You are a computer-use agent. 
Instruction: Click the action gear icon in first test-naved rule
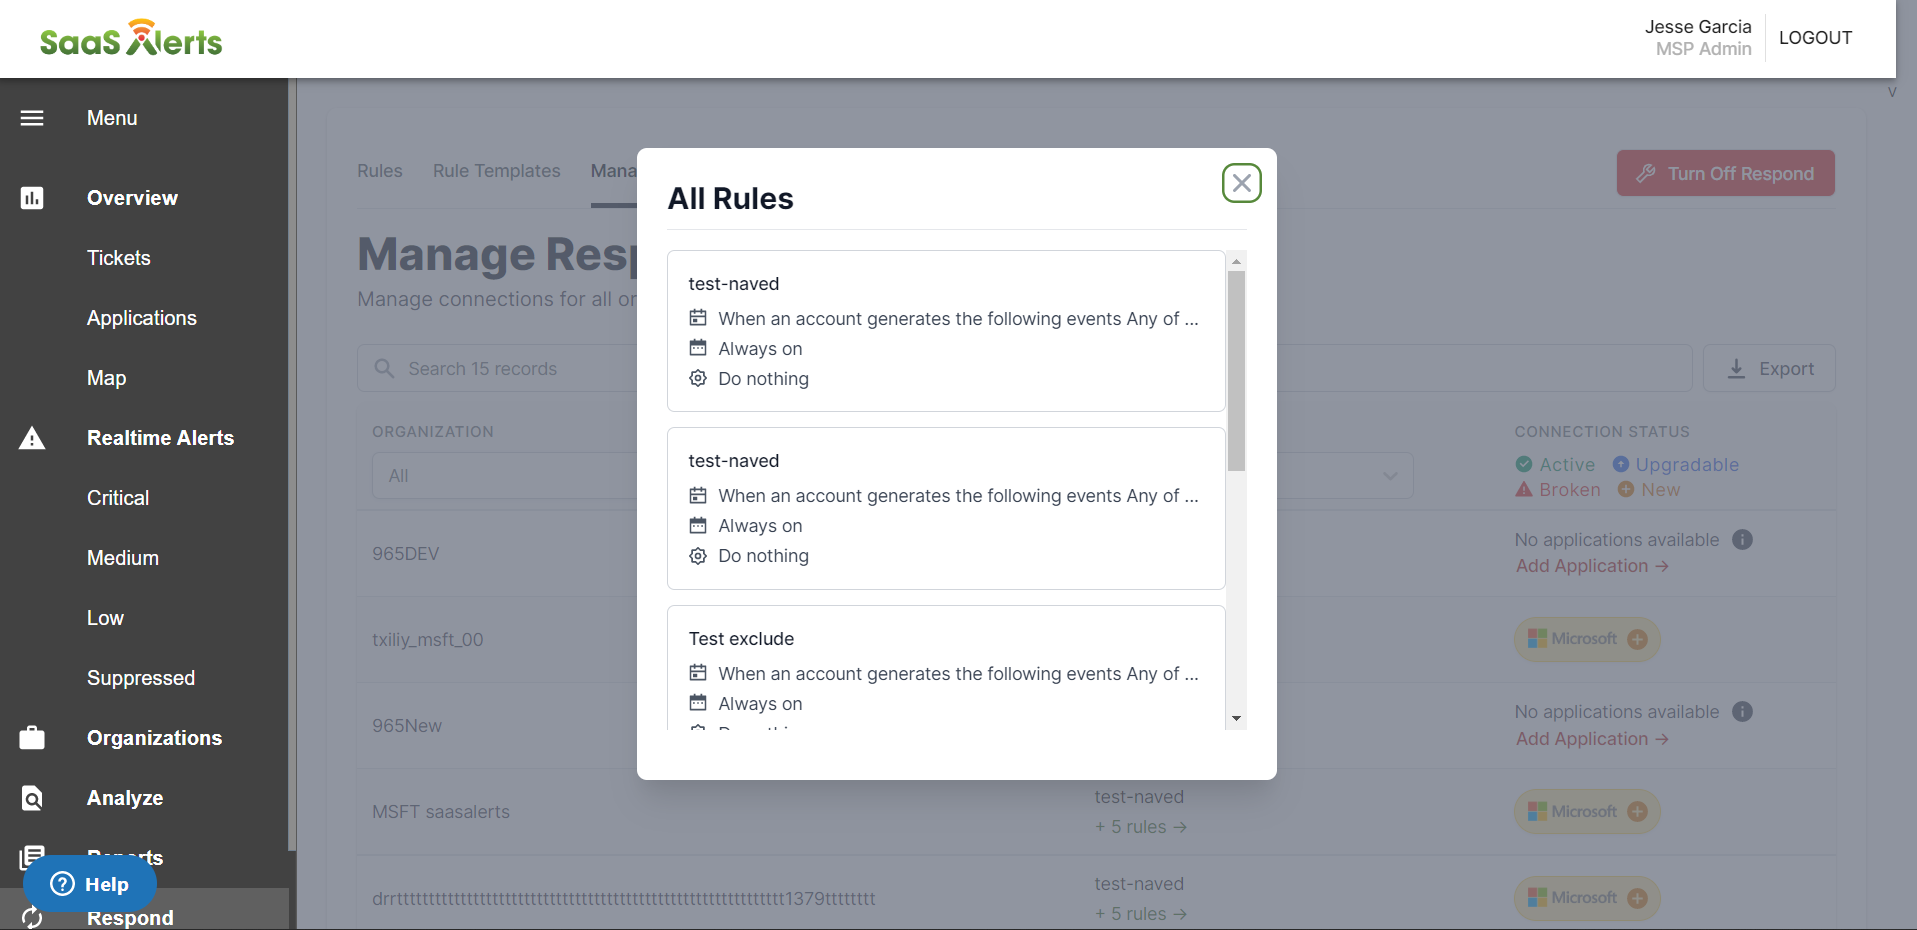click(698, 378)
